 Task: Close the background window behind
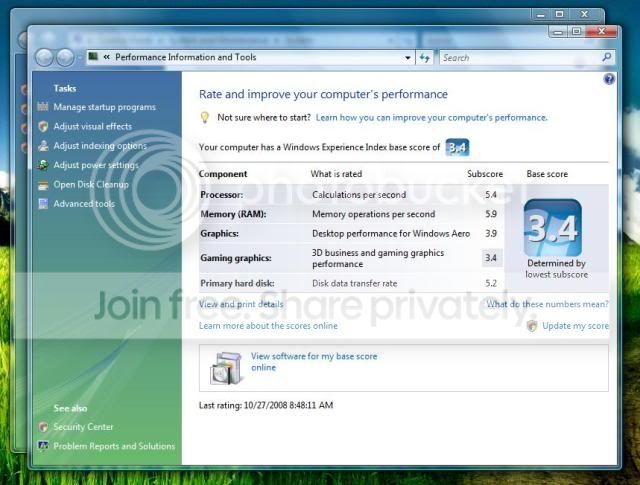pyautogui.click(x=585, y=15)
